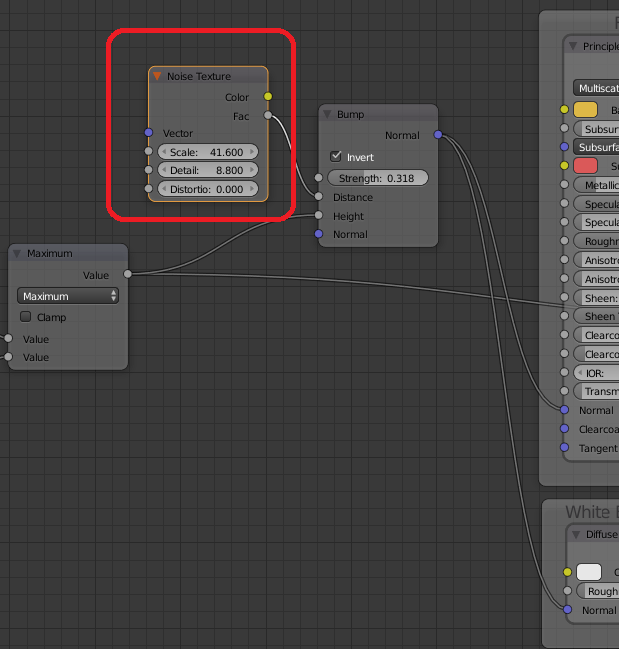Screen dimensions: 619x649
Task: Open the Multiscatter distribution dropdown
Action: [x=596, y=88]
